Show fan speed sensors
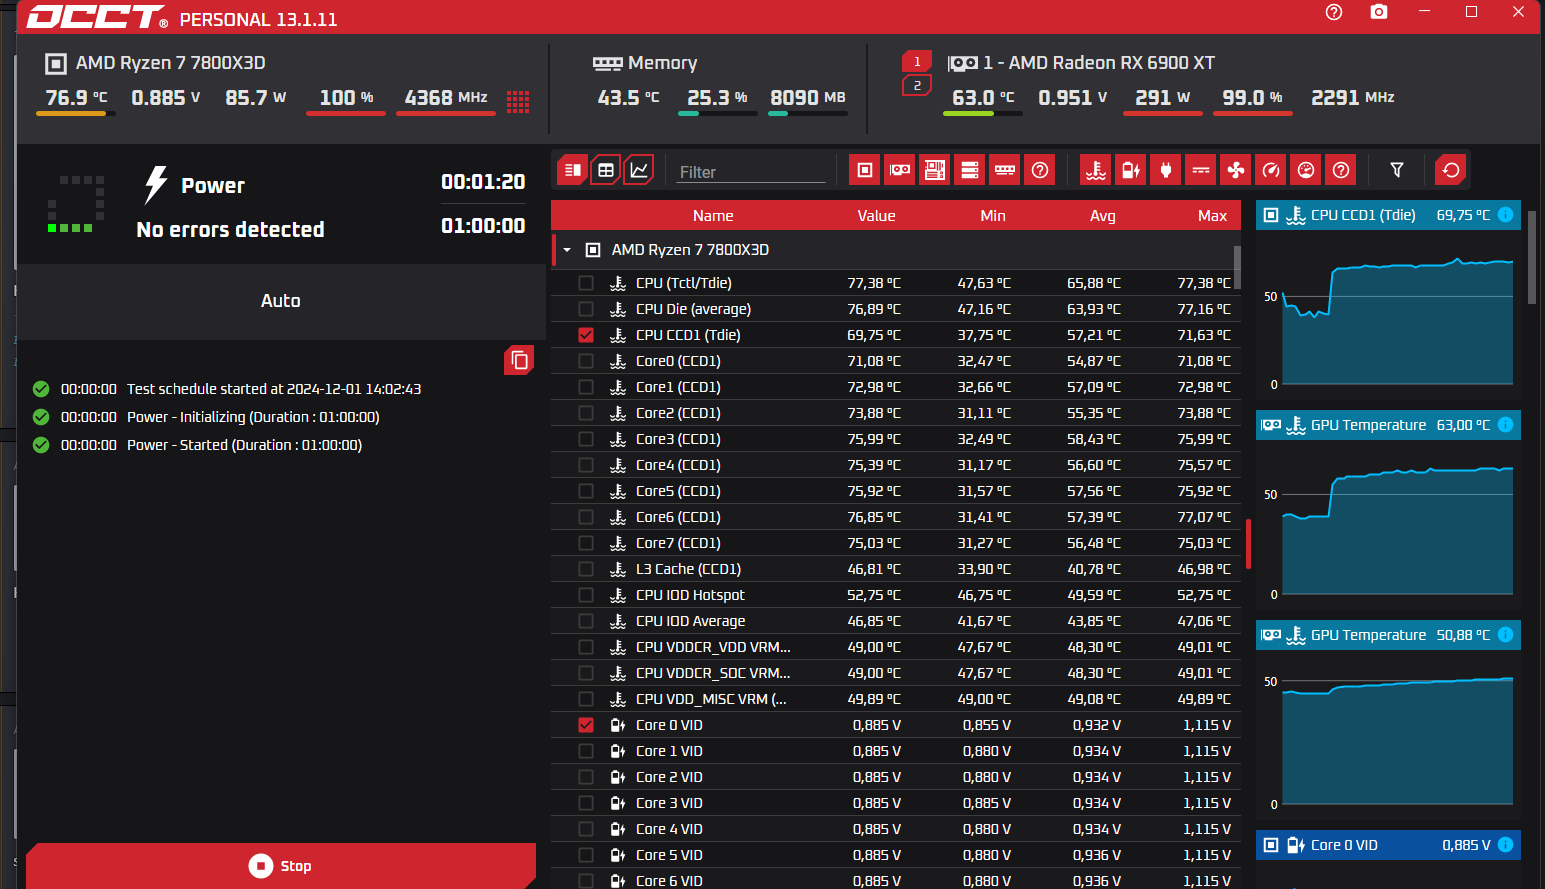Image resolution: width=1545 pixels, height=889 pixels. pos(1236,170)
